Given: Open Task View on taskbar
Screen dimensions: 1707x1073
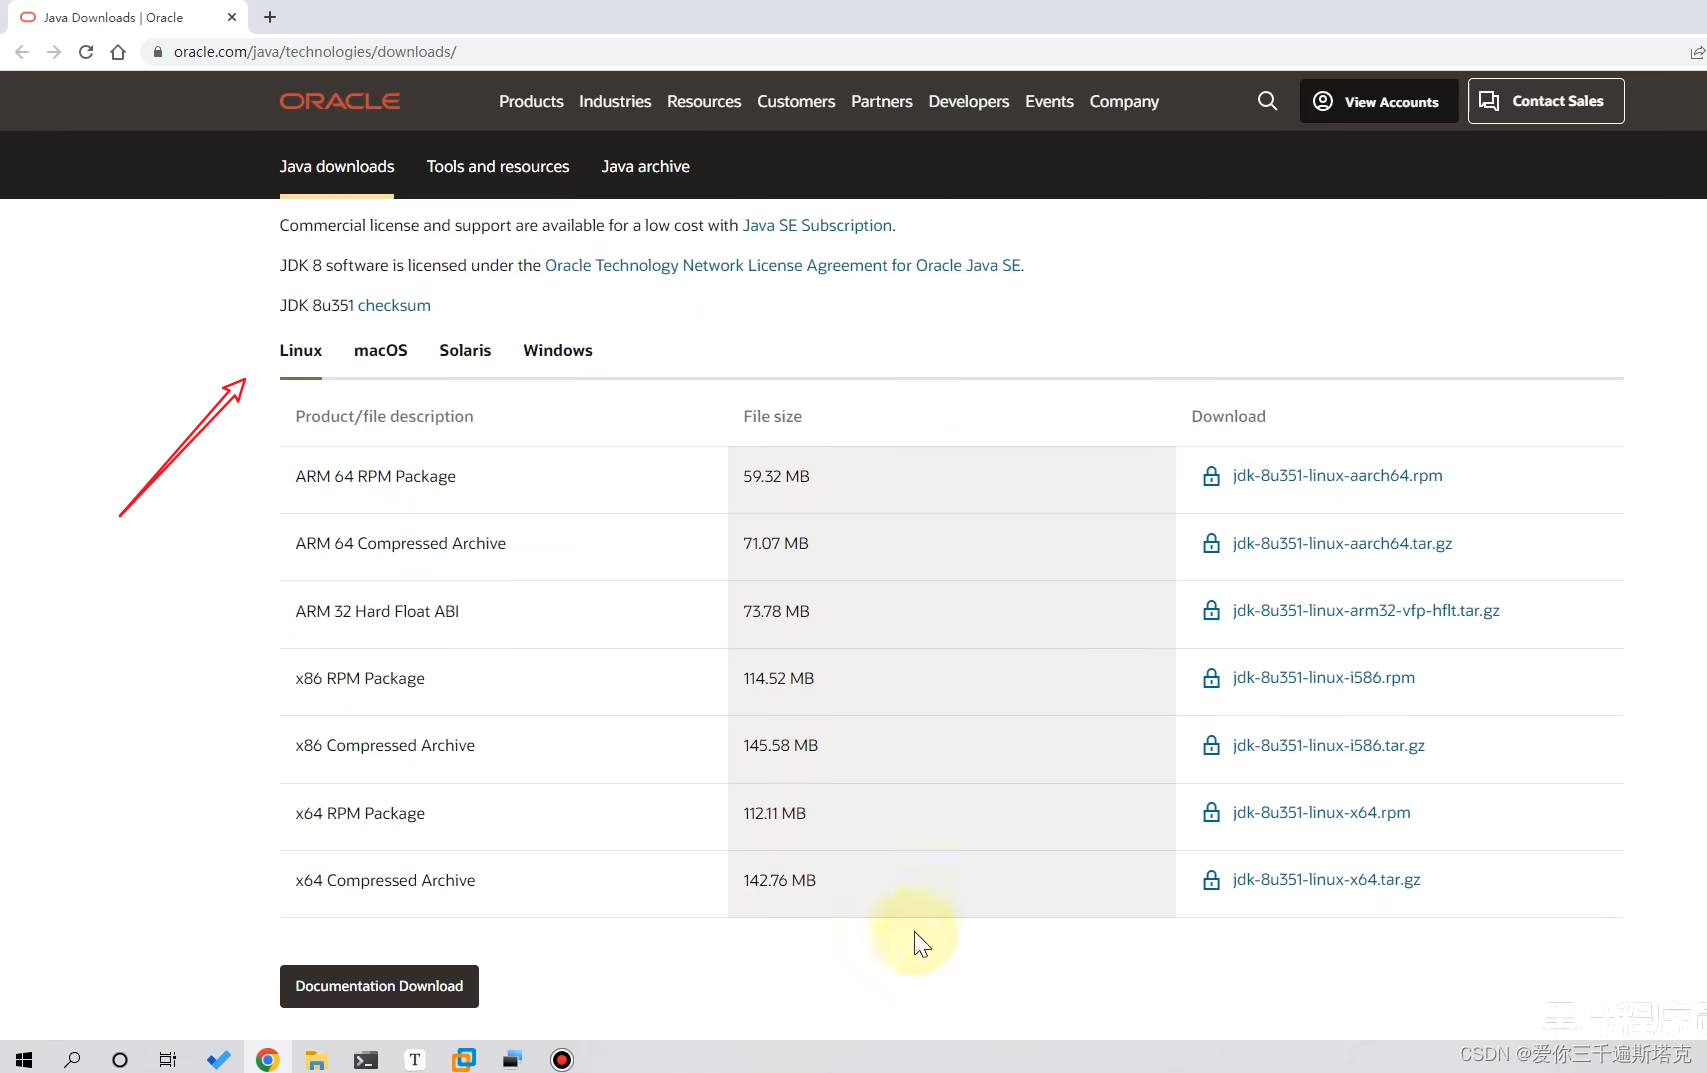Looking at the screenshot, I should tap(168, 1059).
